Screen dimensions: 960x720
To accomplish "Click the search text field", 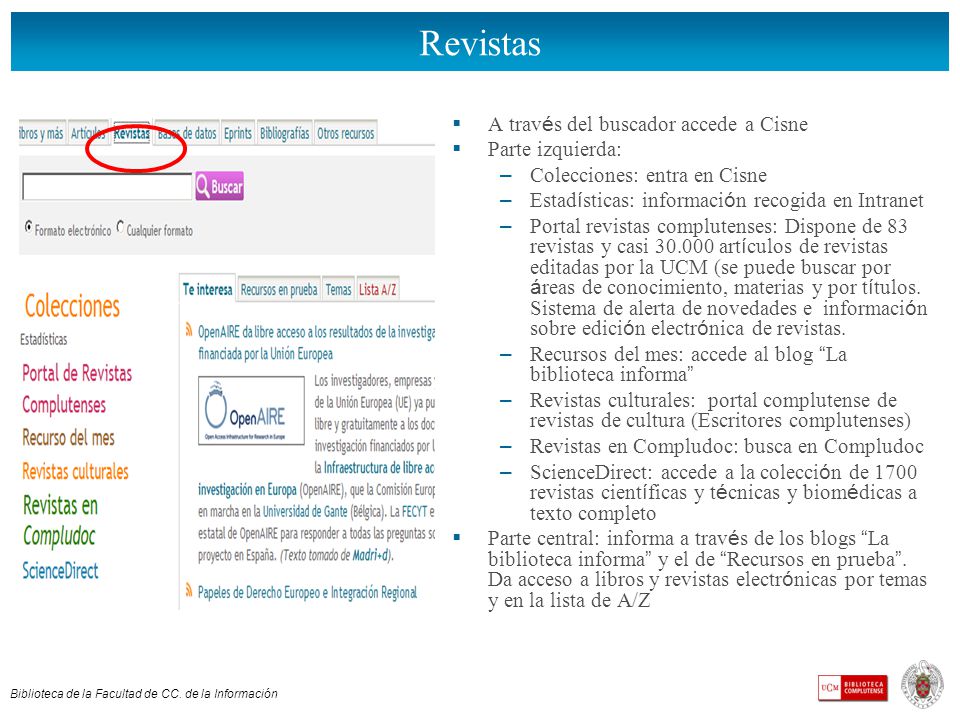I will pyautogui.click(x=107, y=186).
